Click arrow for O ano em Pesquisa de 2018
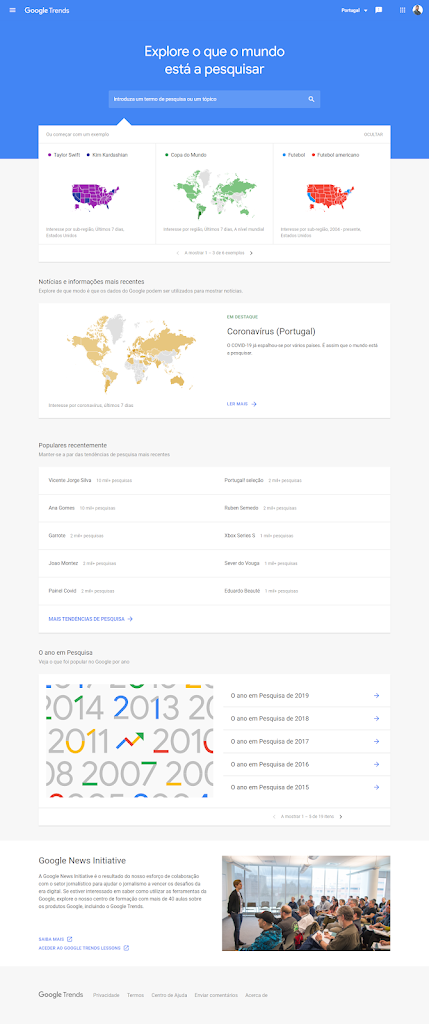 point(376,718)
